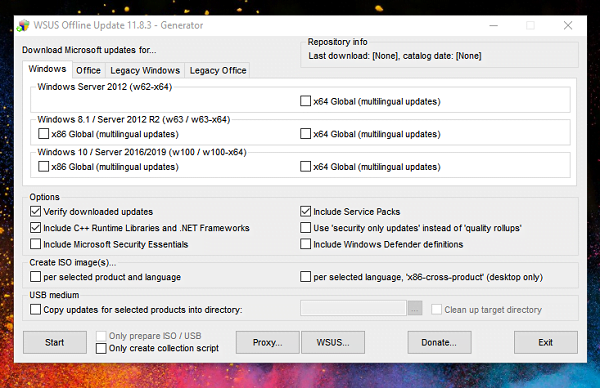
Task: Click the USB target directory text field
Action: (353, 308)
